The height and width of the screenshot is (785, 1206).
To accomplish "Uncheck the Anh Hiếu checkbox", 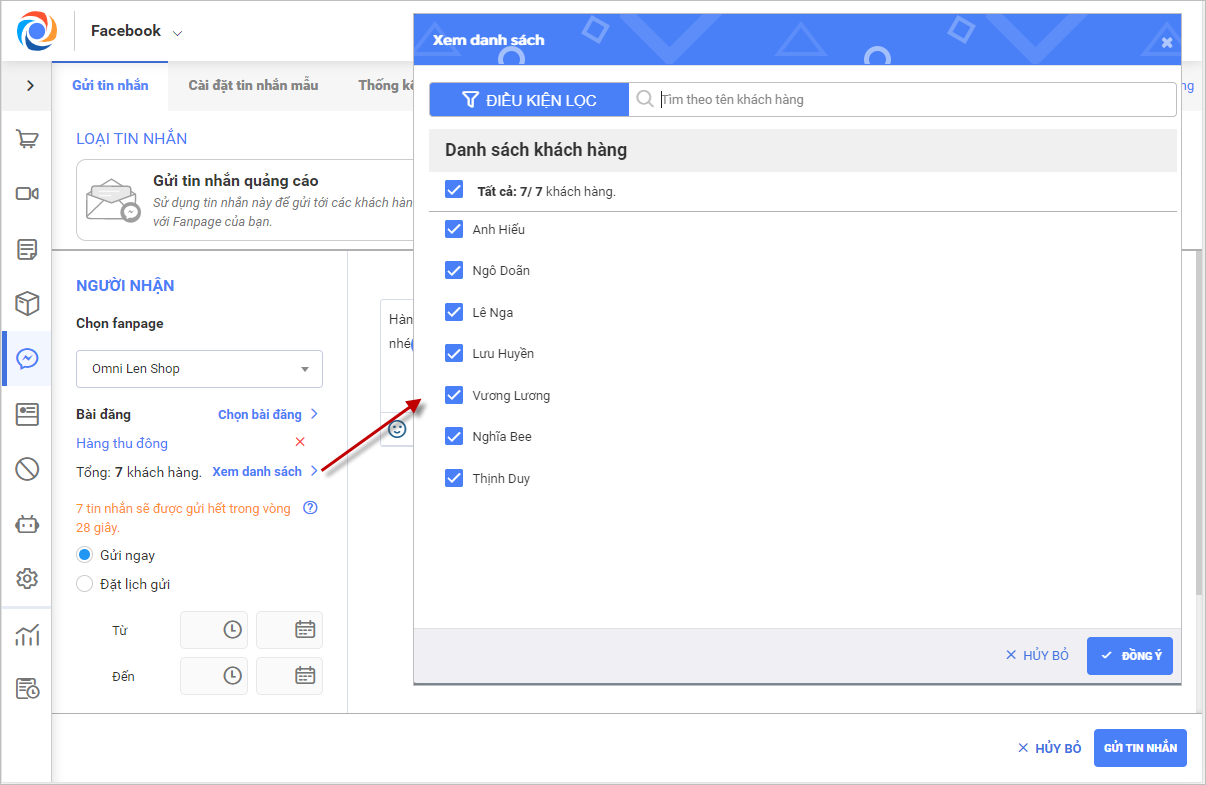I will (454, 230).
